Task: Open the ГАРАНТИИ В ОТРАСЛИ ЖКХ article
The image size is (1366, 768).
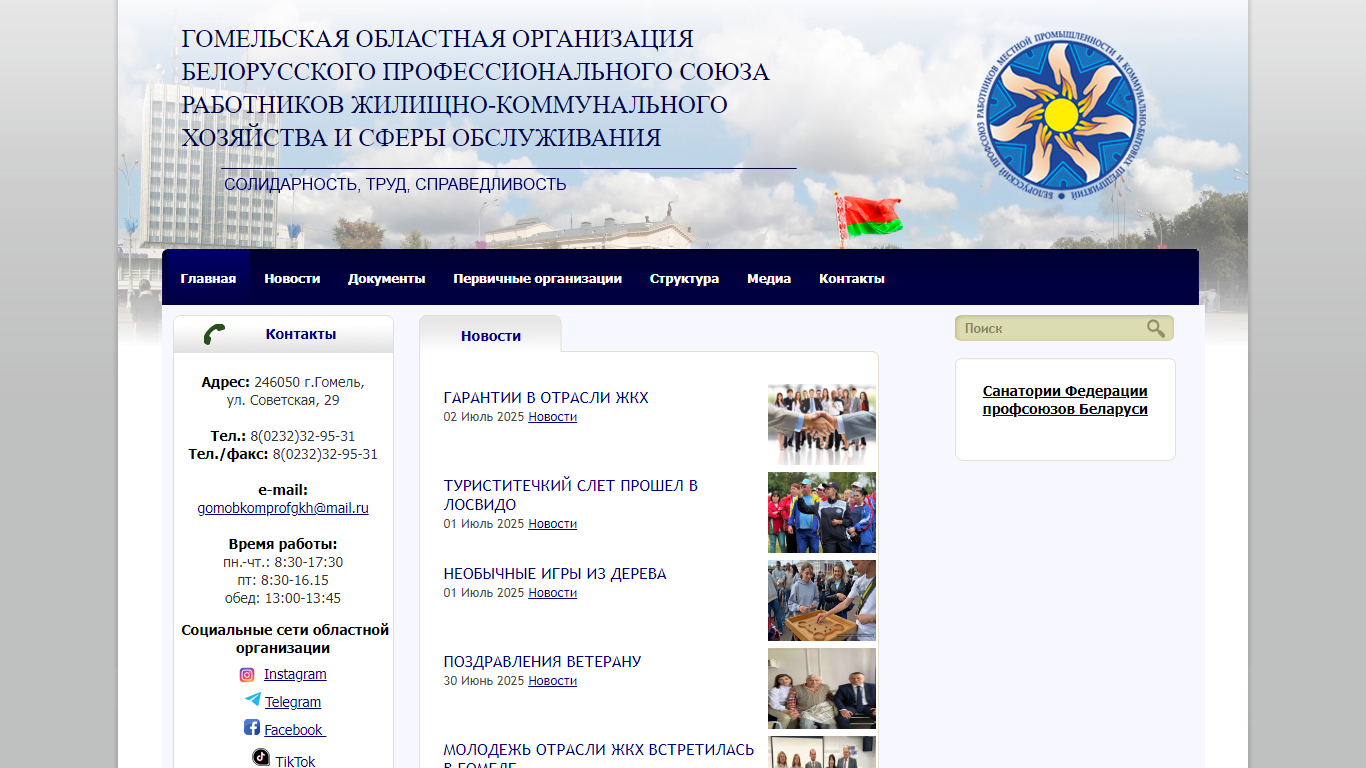Action: pyautogui.click(x=546, y=398)
